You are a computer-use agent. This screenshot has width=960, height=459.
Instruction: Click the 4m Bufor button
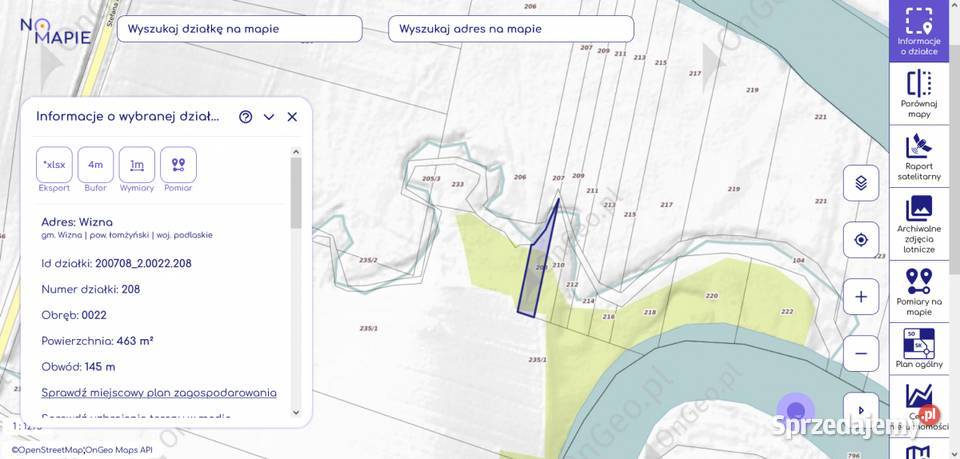(95, 165)
